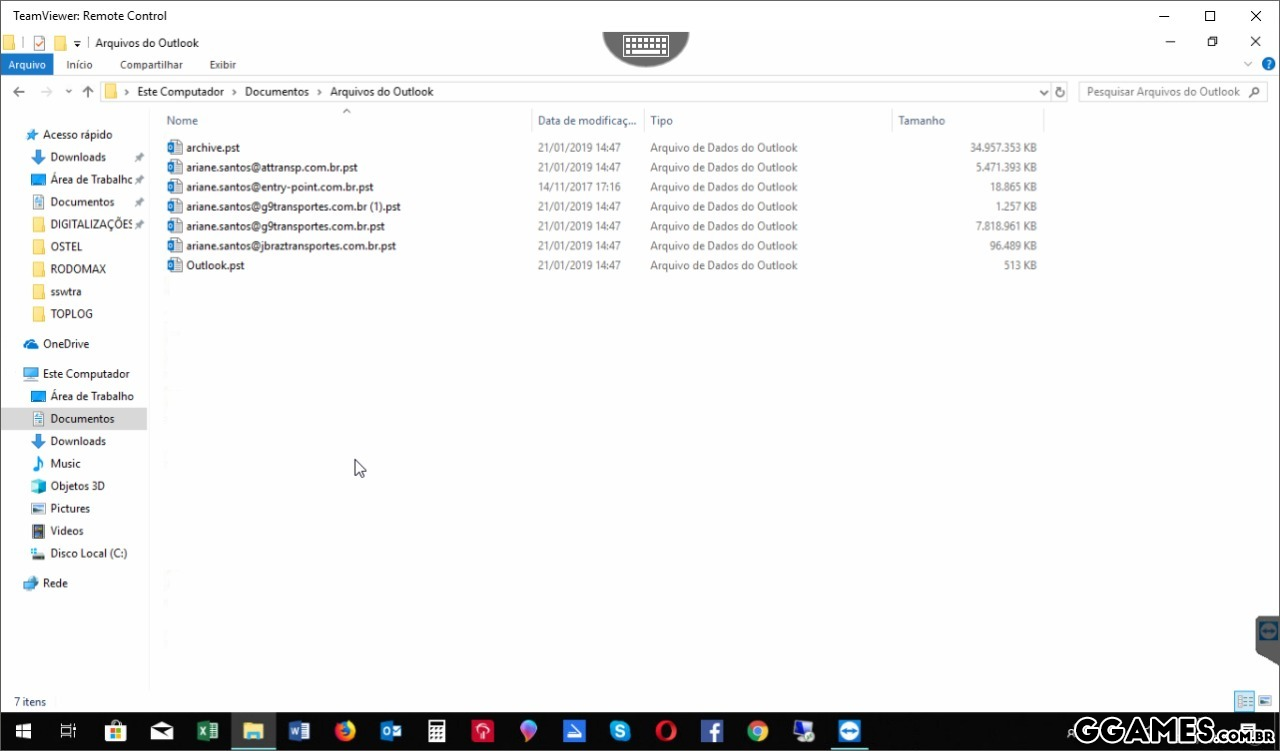Image resolution: width=1280 pixels, height=751 pixels.
Task: Open the Calculator taskbar icon
Action: point(436,731)
